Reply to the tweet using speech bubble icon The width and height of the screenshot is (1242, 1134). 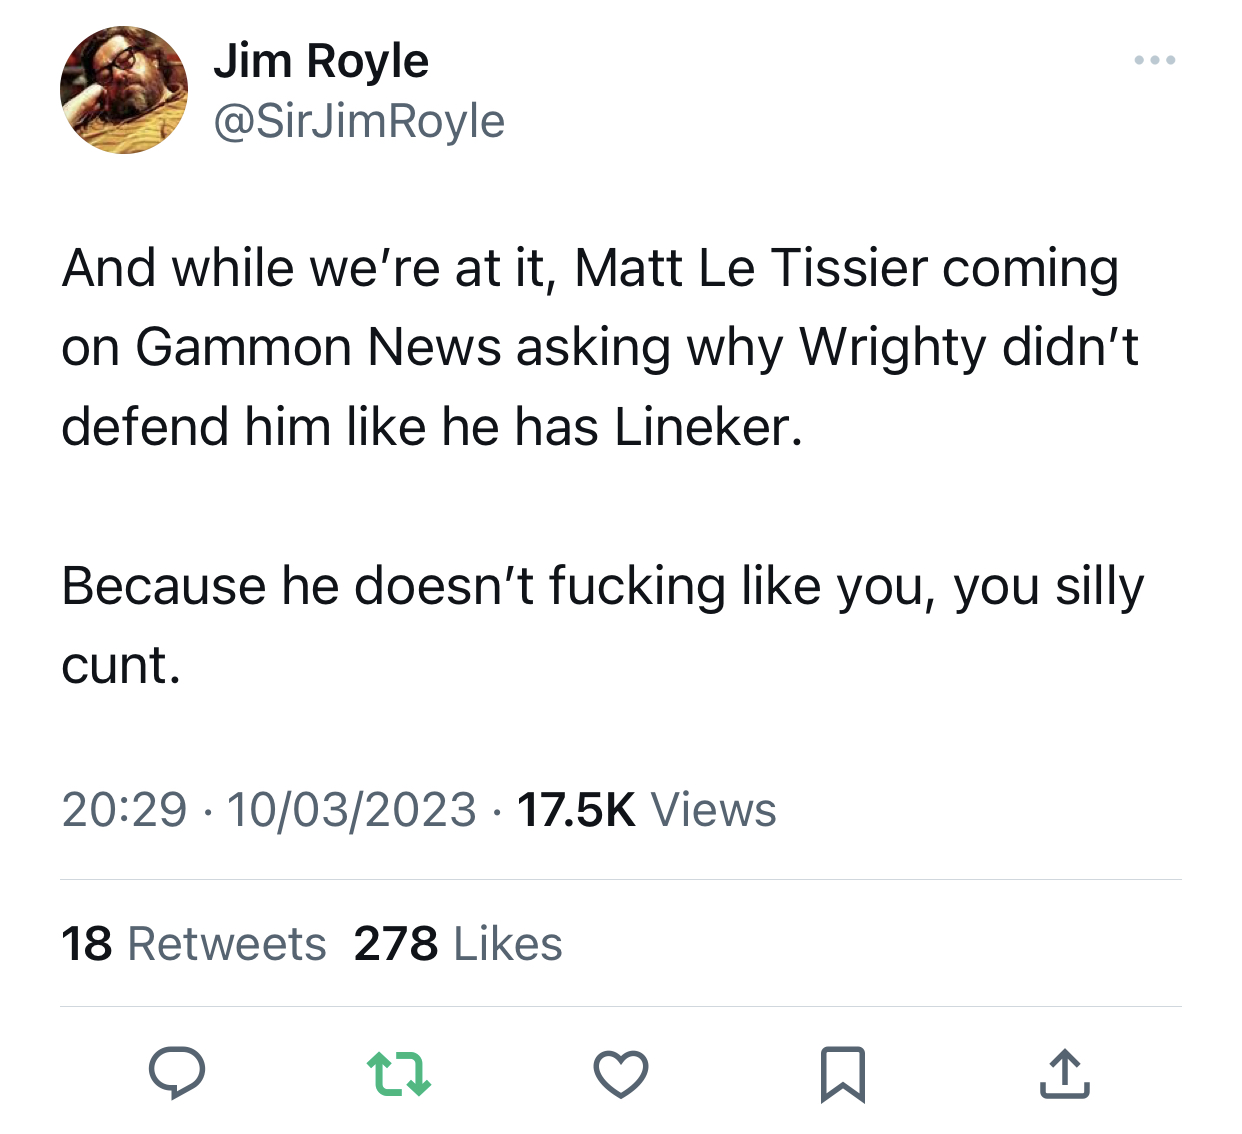(x=177, y=1073)
